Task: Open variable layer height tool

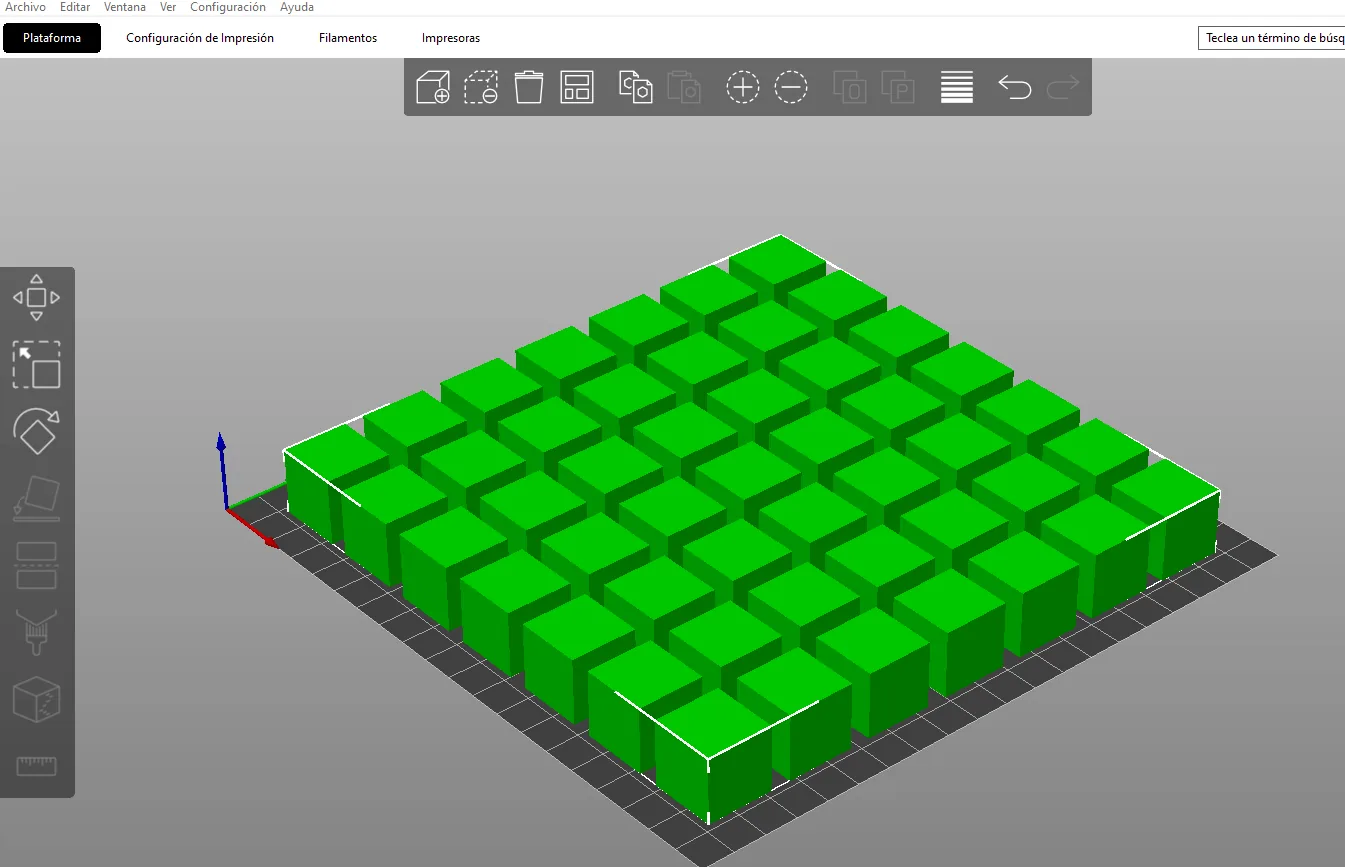Action: click(x=957, y=87)
